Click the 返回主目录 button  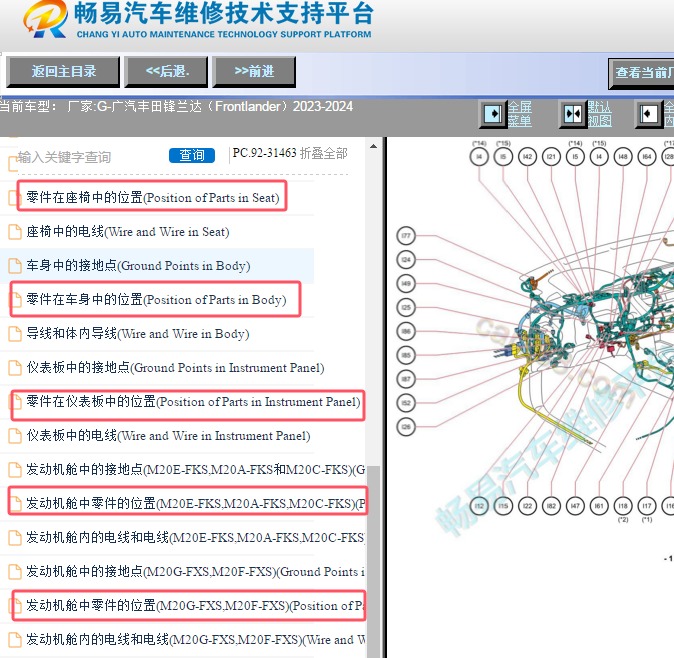coord(63,71)
